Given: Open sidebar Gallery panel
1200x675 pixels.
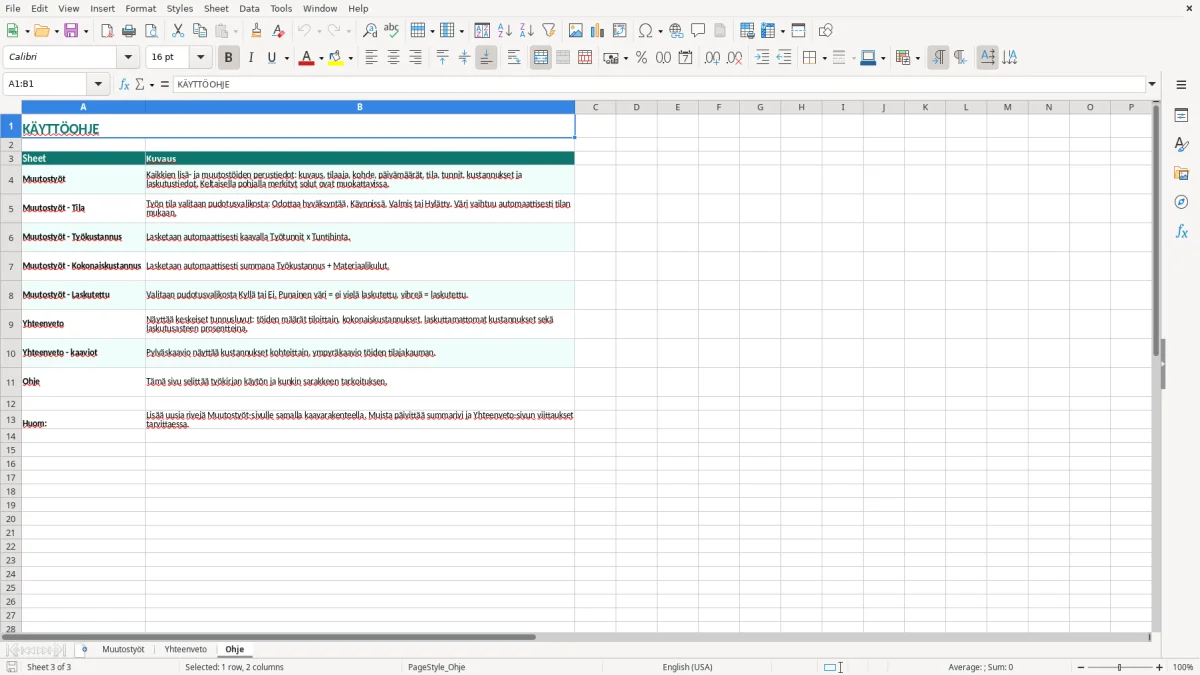Looking at the screenshot, I should (1181, 174).
